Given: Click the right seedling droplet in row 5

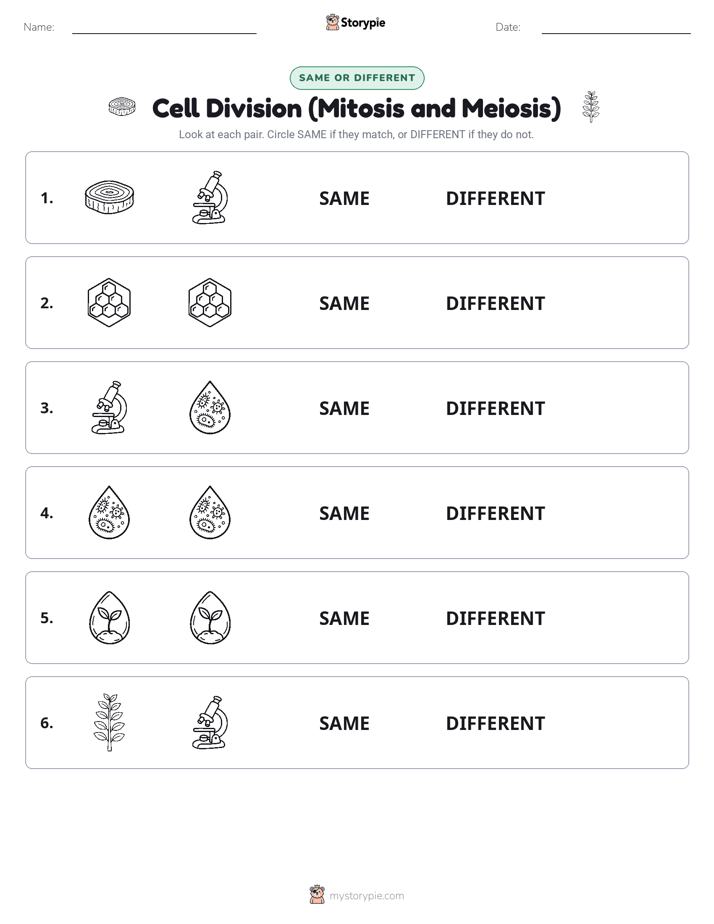Looking at the screenshot, I should pos(210,618).
